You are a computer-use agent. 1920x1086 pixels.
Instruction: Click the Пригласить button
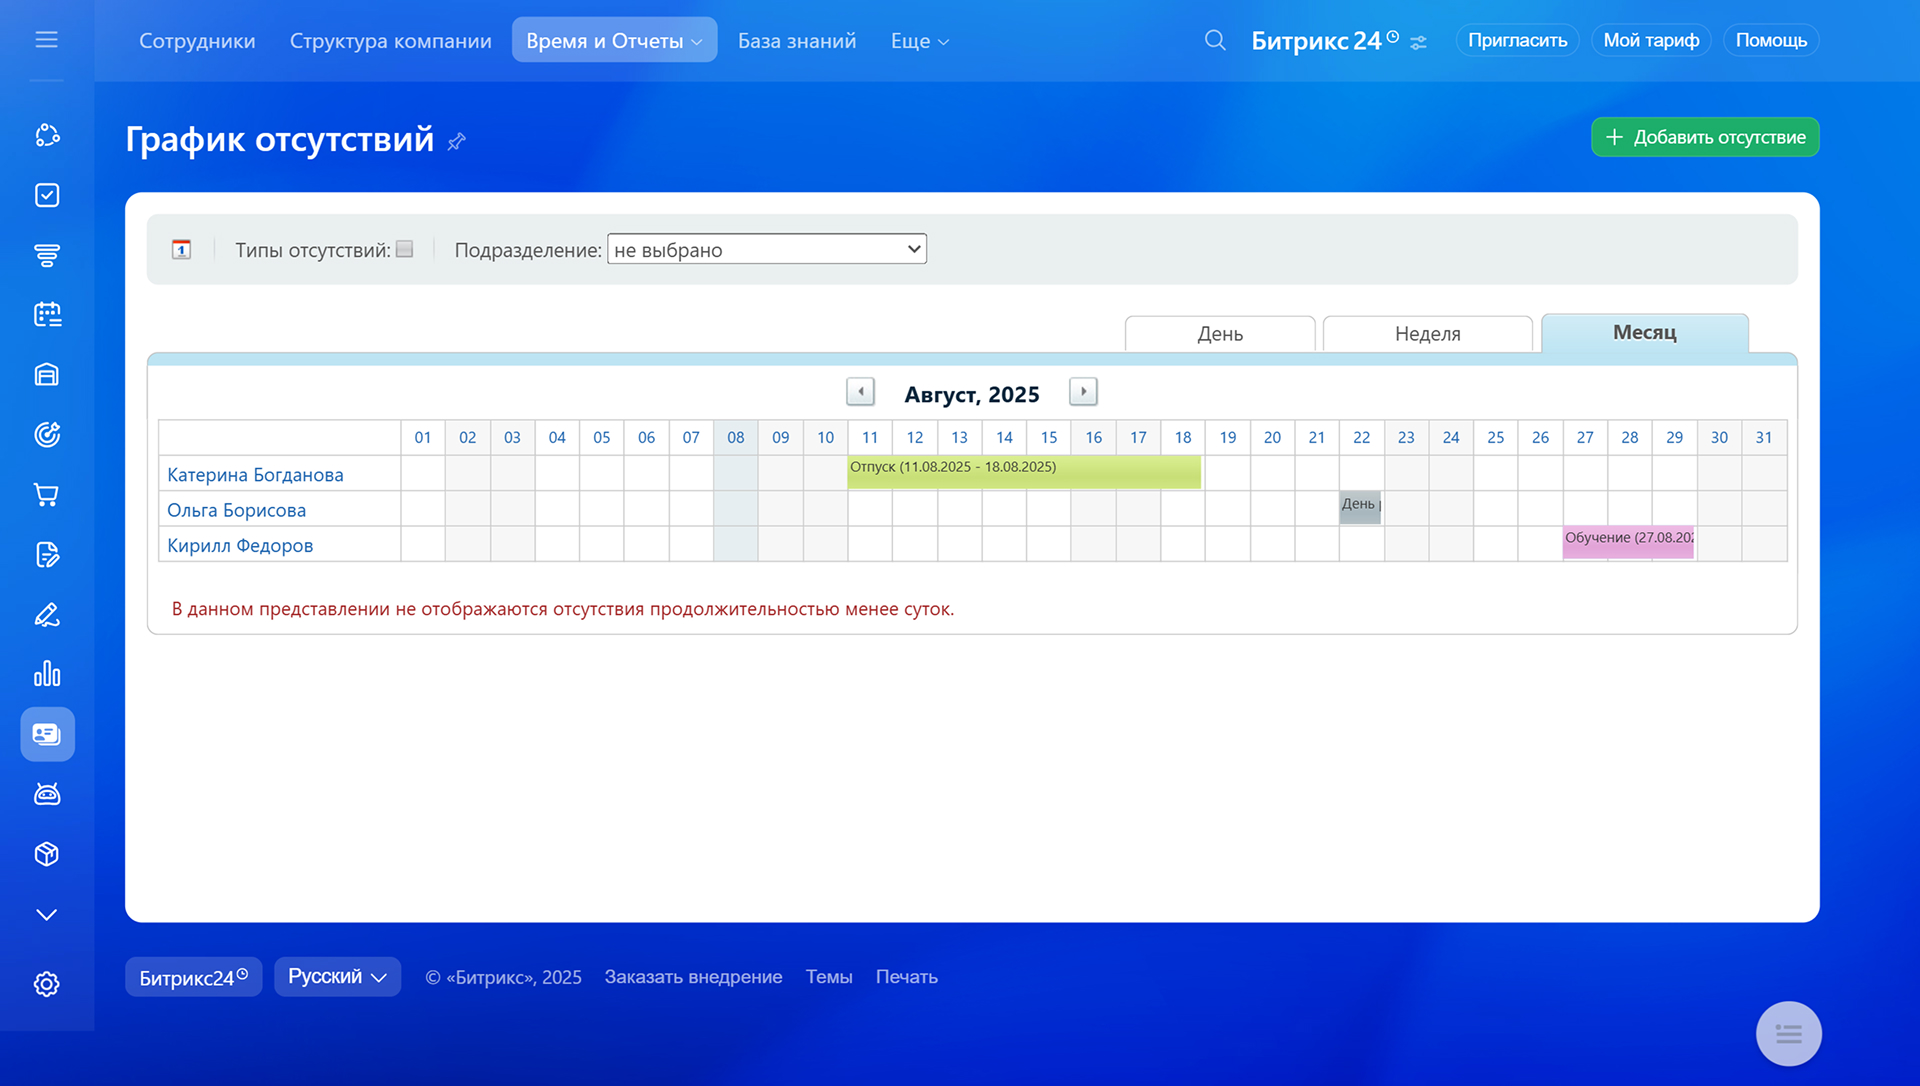(1517, 40)
